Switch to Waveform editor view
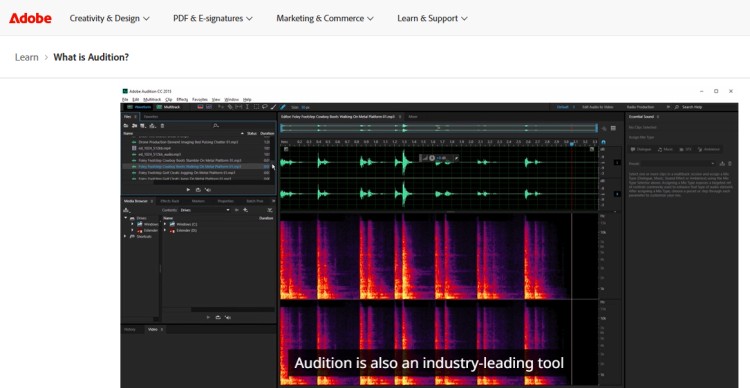Image resolution: width=750 pixels, height=388 pixels. (139, 107)
